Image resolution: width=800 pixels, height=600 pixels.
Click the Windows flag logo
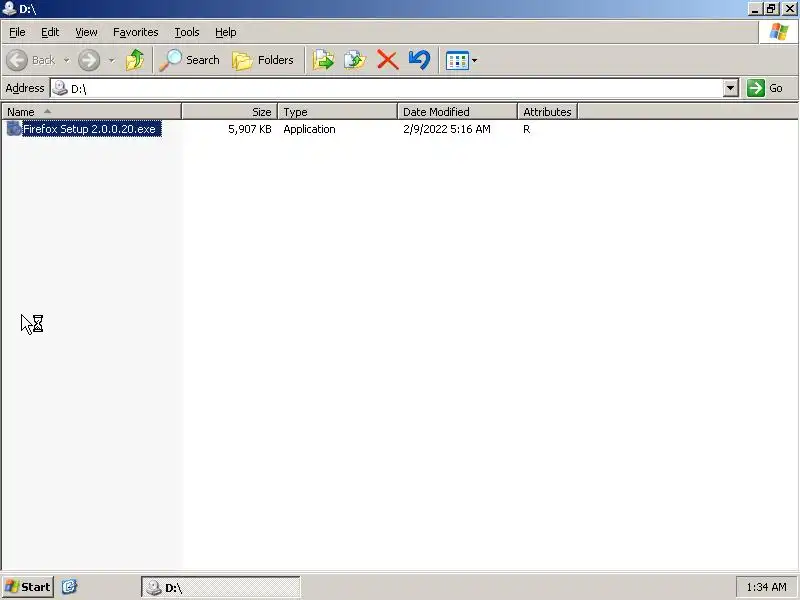(779, 32)
